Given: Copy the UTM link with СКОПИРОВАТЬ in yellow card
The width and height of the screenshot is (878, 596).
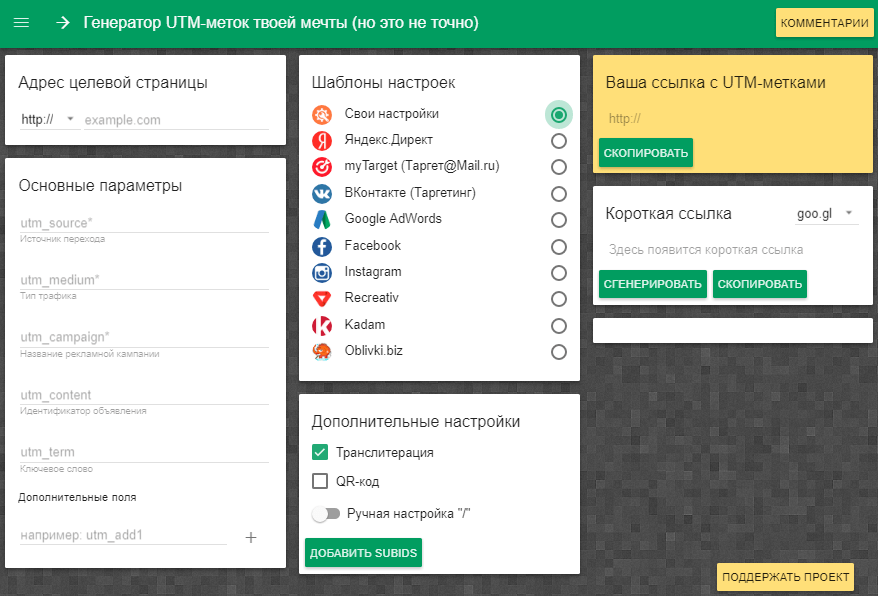Looking at the screenshot, I should click(x=646, y=153).
